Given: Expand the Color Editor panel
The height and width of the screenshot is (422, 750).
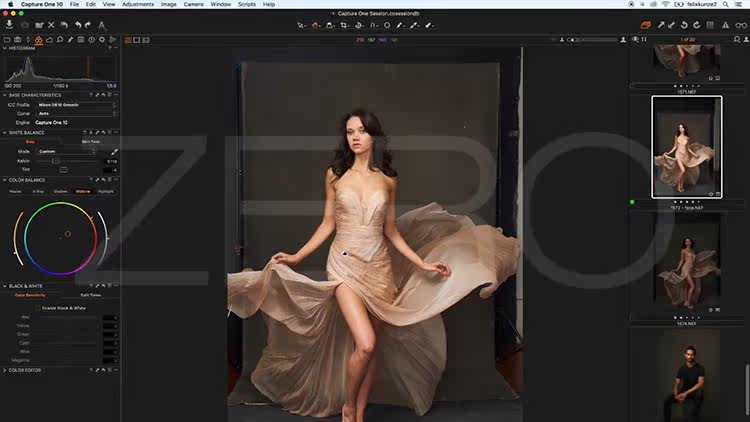Looking at the screenshot, I should [5, 370].
